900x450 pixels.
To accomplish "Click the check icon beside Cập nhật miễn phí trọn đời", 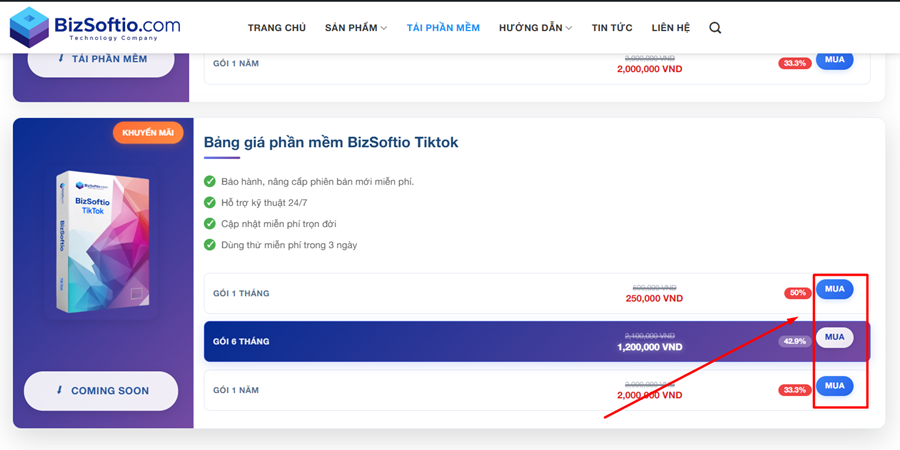I will click(x=210, y=224).
